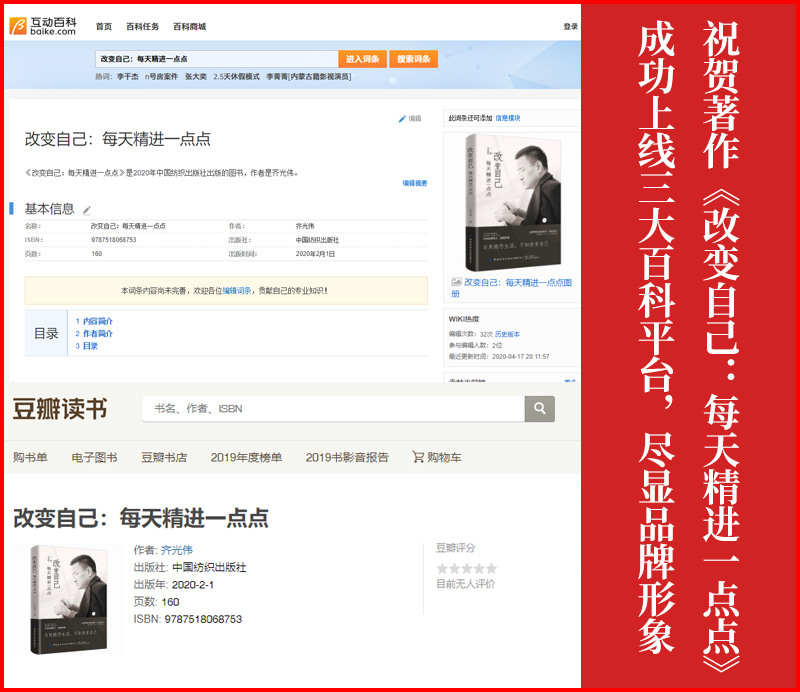Click the Douban search magnifier button

539,408
